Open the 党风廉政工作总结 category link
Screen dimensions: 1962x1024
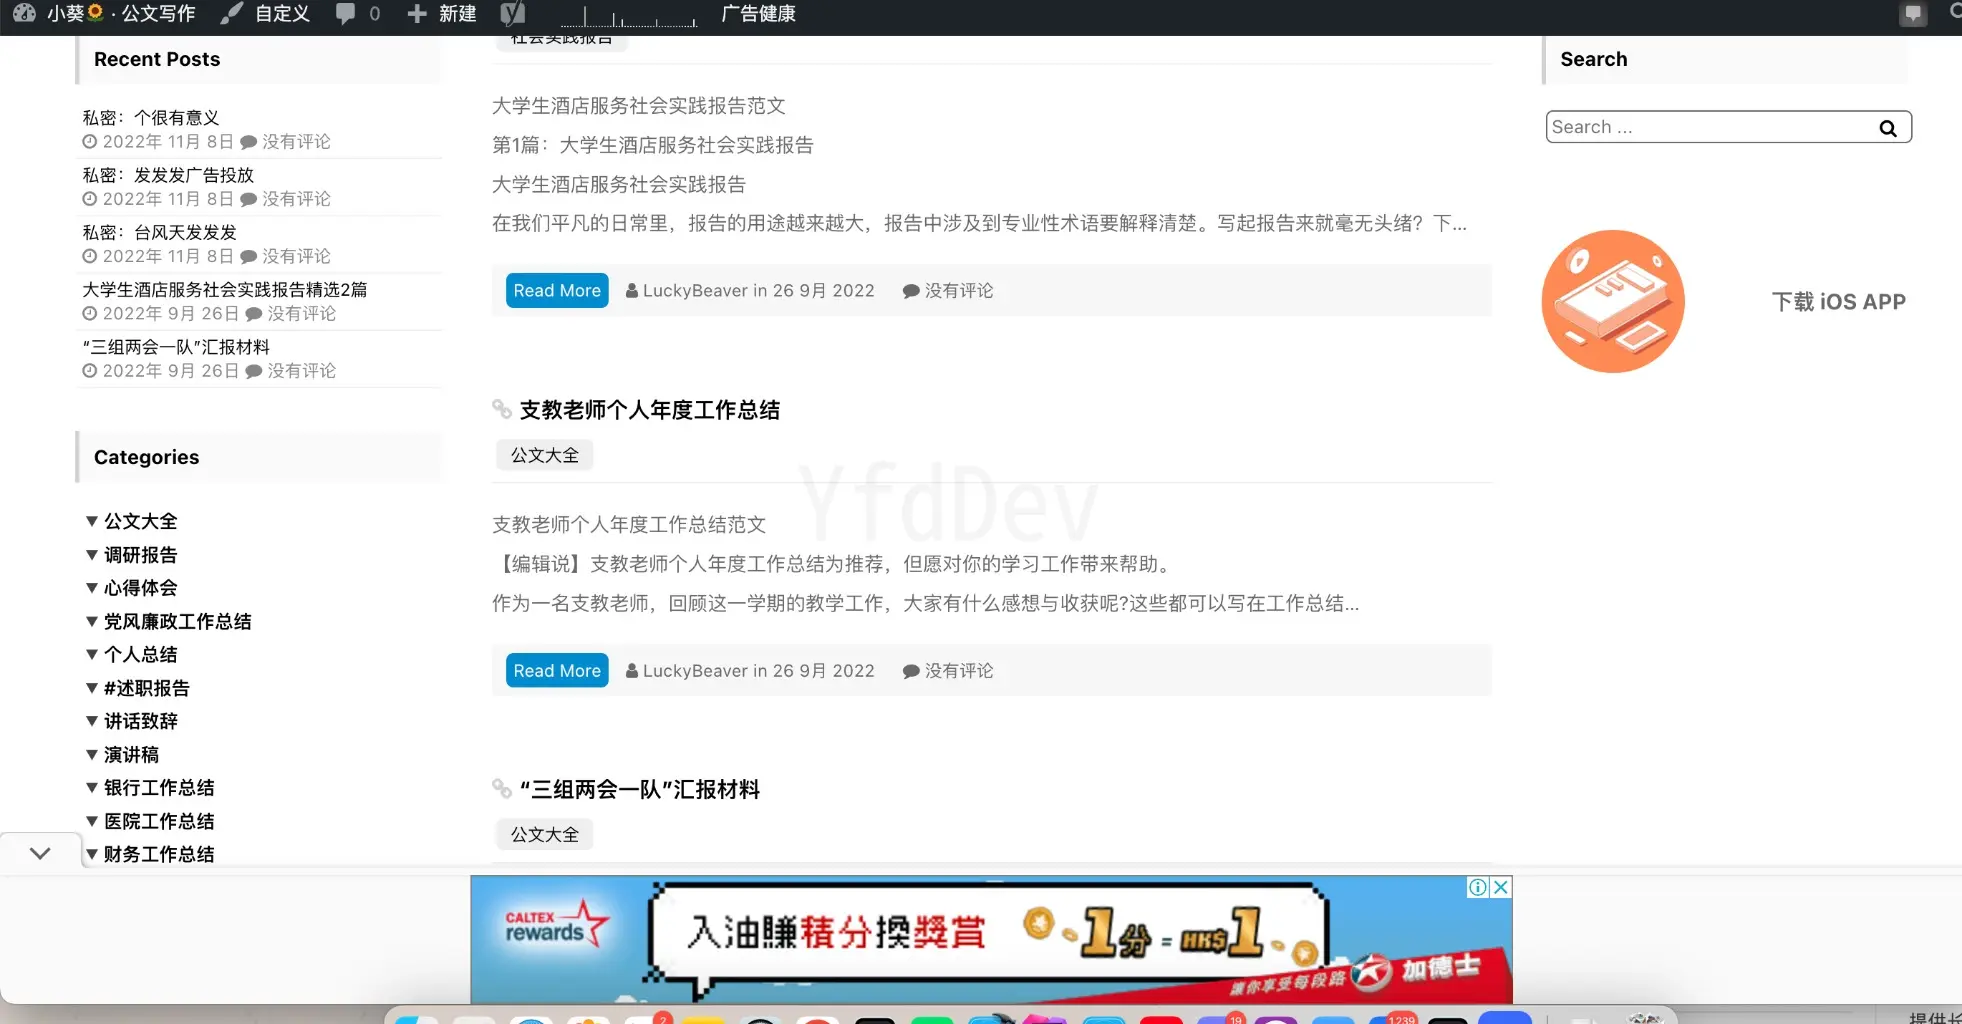click(x=178, y=621)
